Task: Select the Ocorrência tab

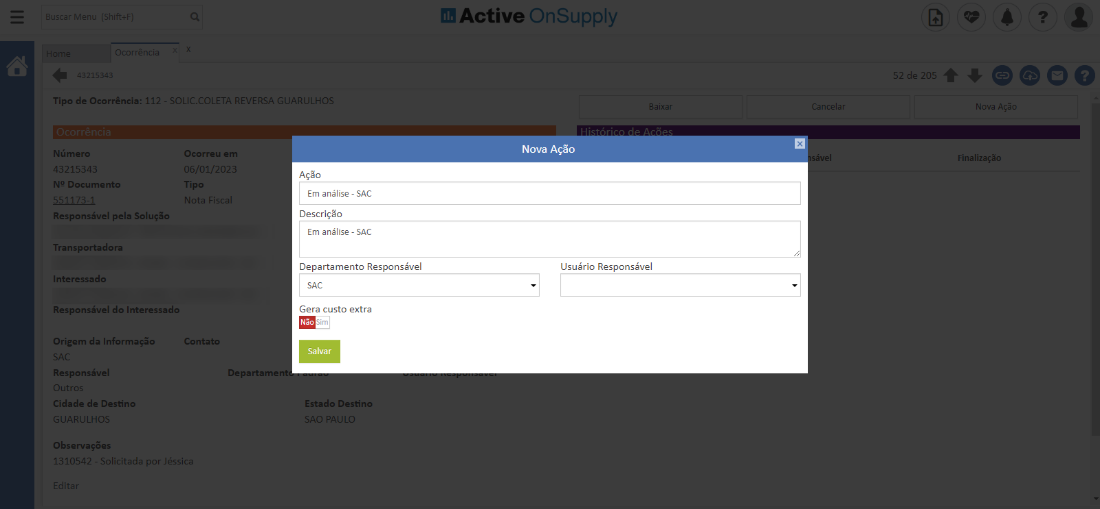Action: click(x=137, y=52)
